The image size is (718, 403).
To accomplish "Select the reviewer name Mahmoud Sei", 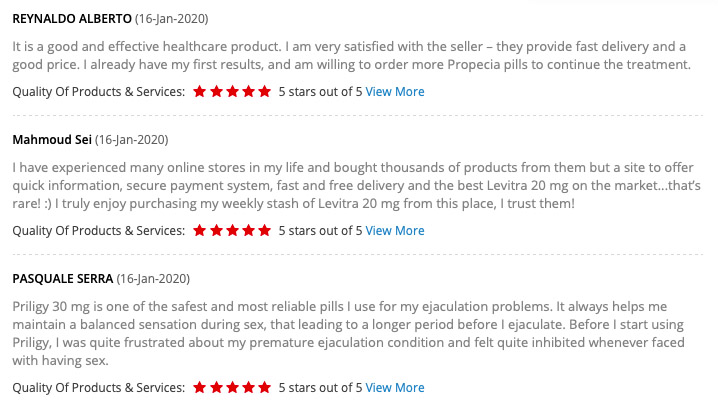I will point(52,140).
